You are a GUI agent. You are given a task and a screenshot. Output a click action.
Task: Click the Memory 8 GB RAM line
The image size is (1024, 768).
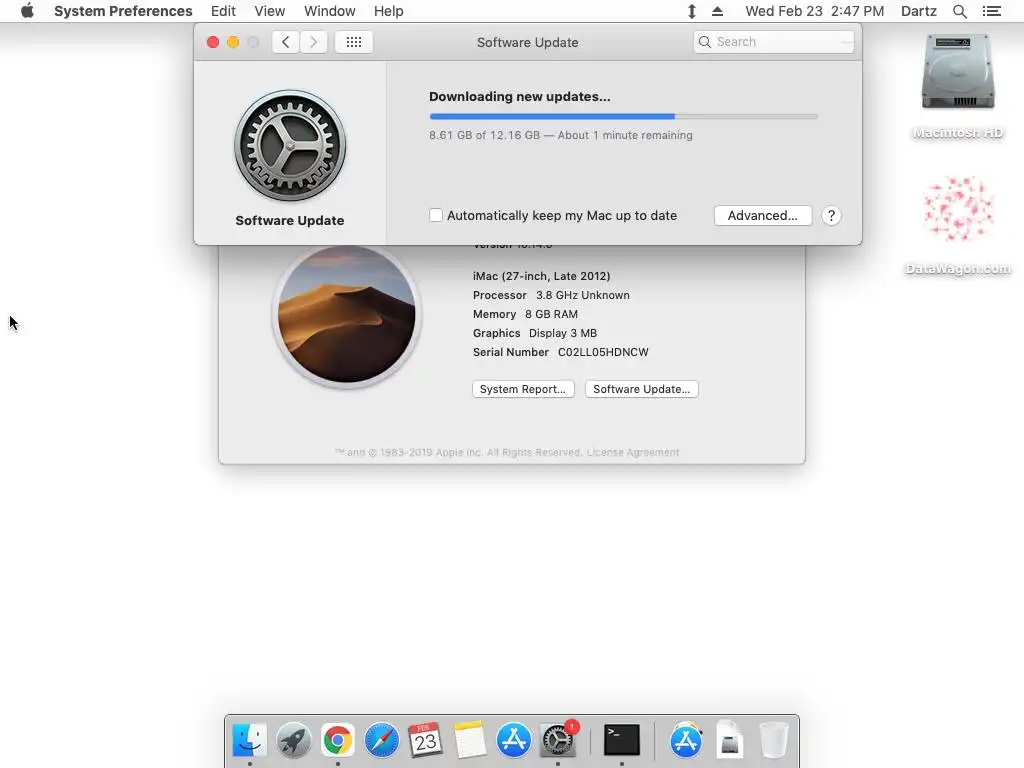click(525, 314)
